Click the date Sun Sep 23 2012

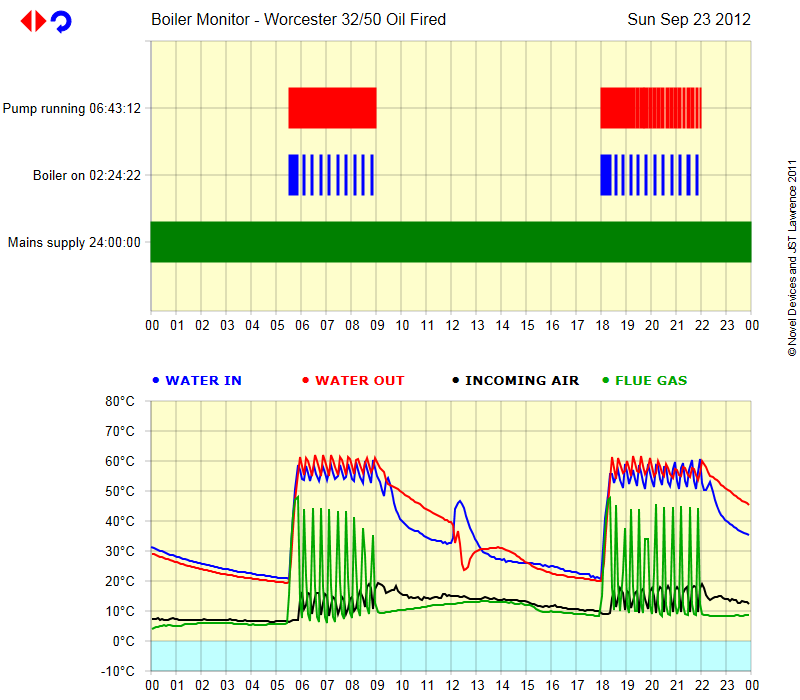689,19
